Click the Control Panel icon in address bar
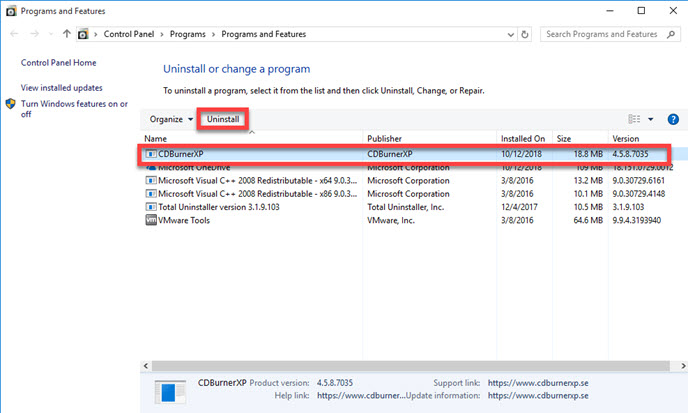The image size is (688, 413). (83, 34)
